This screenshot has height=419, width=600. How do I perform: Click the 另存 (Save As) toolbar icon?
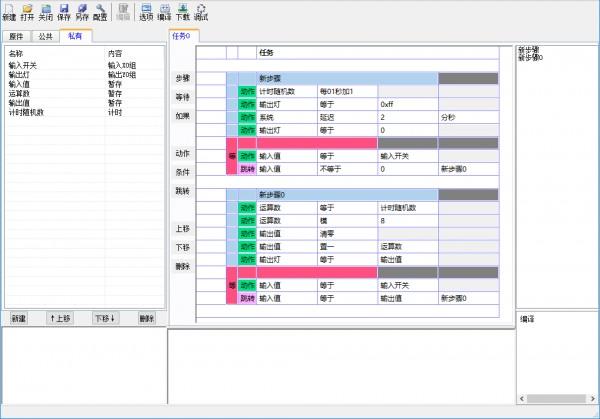coord(82,12)
